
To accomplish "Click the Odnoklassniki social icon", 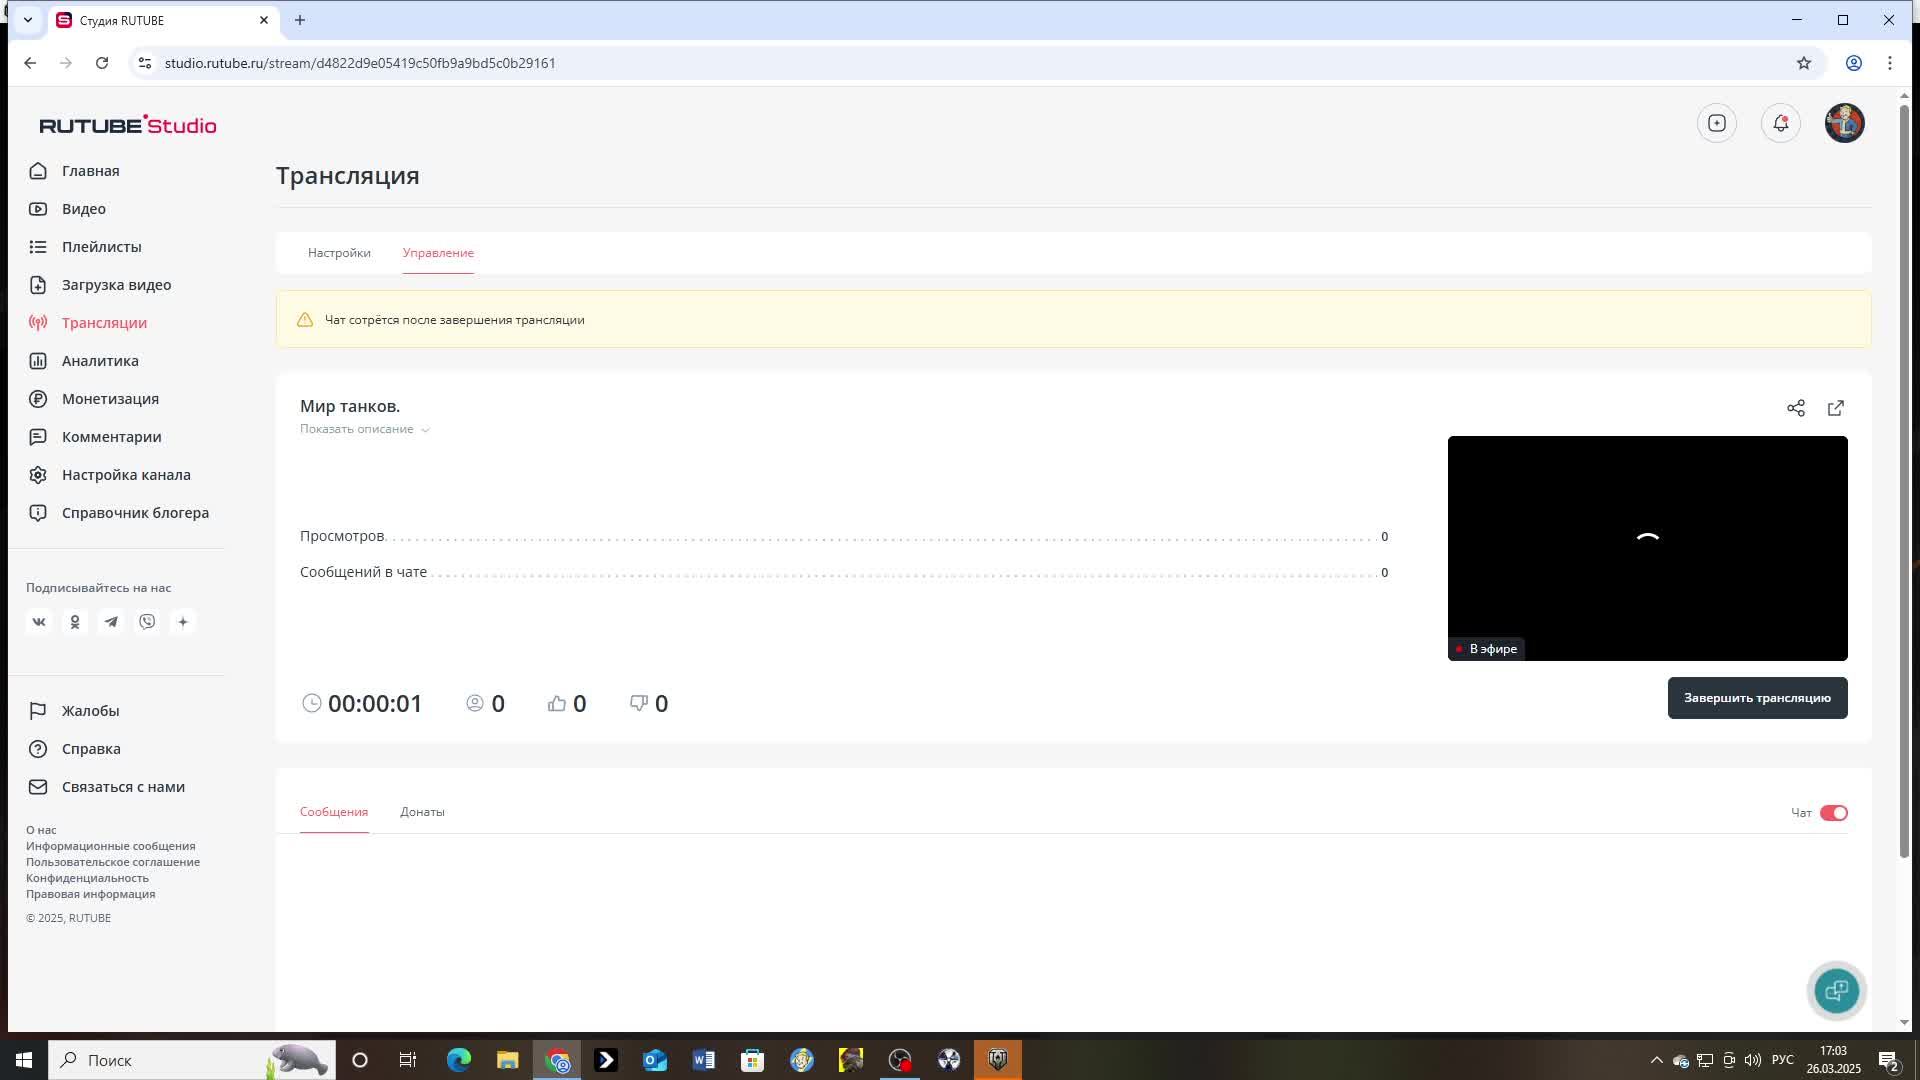I will pyautogui.click(x=75, y=622).
